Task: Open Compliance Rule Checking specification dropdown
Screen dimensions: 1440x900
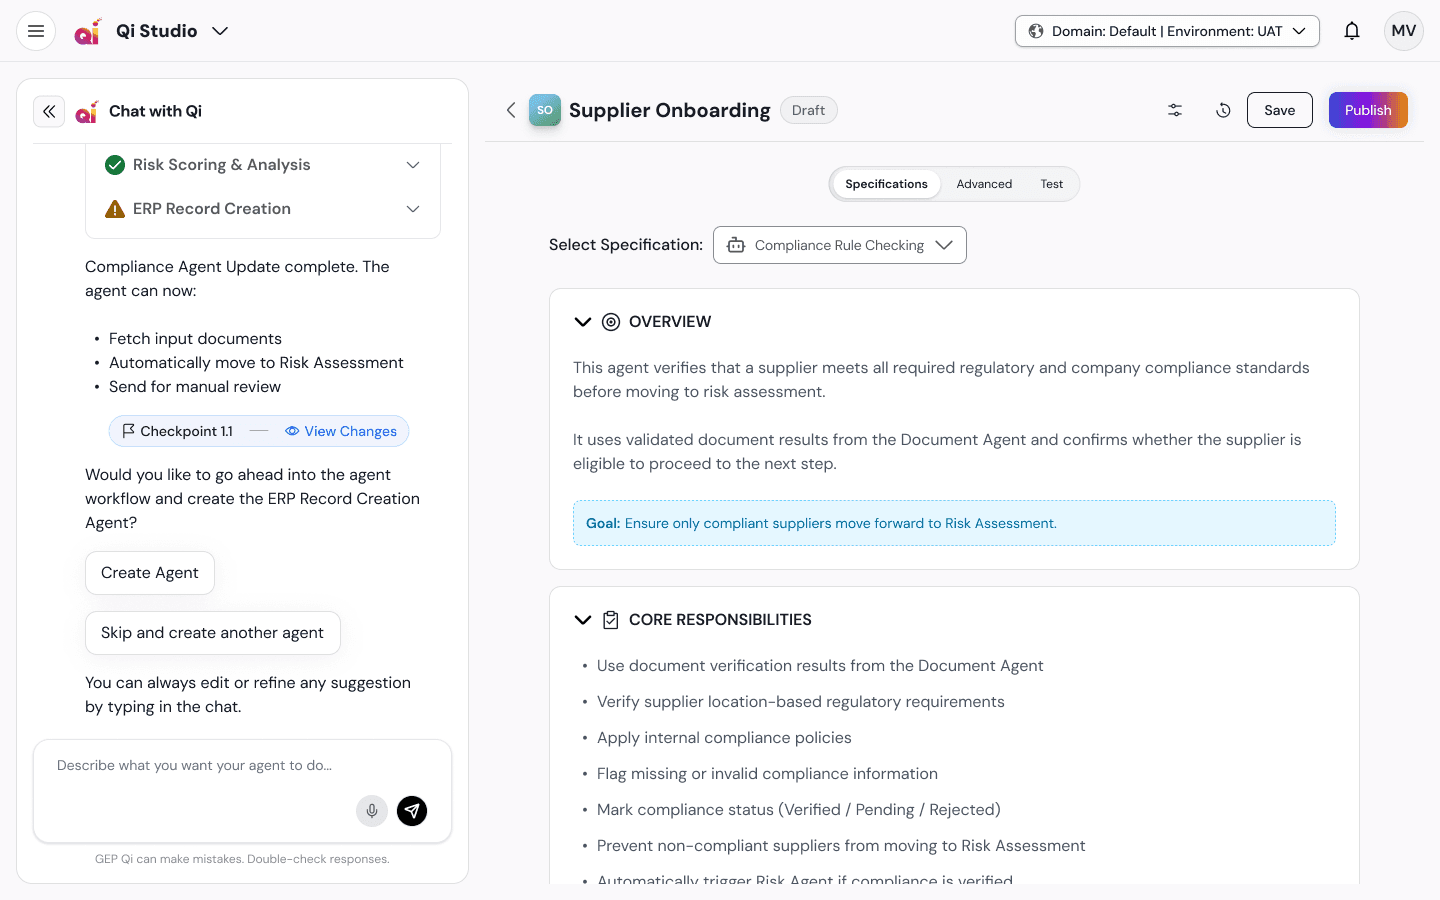Action: tap(840, 245)
